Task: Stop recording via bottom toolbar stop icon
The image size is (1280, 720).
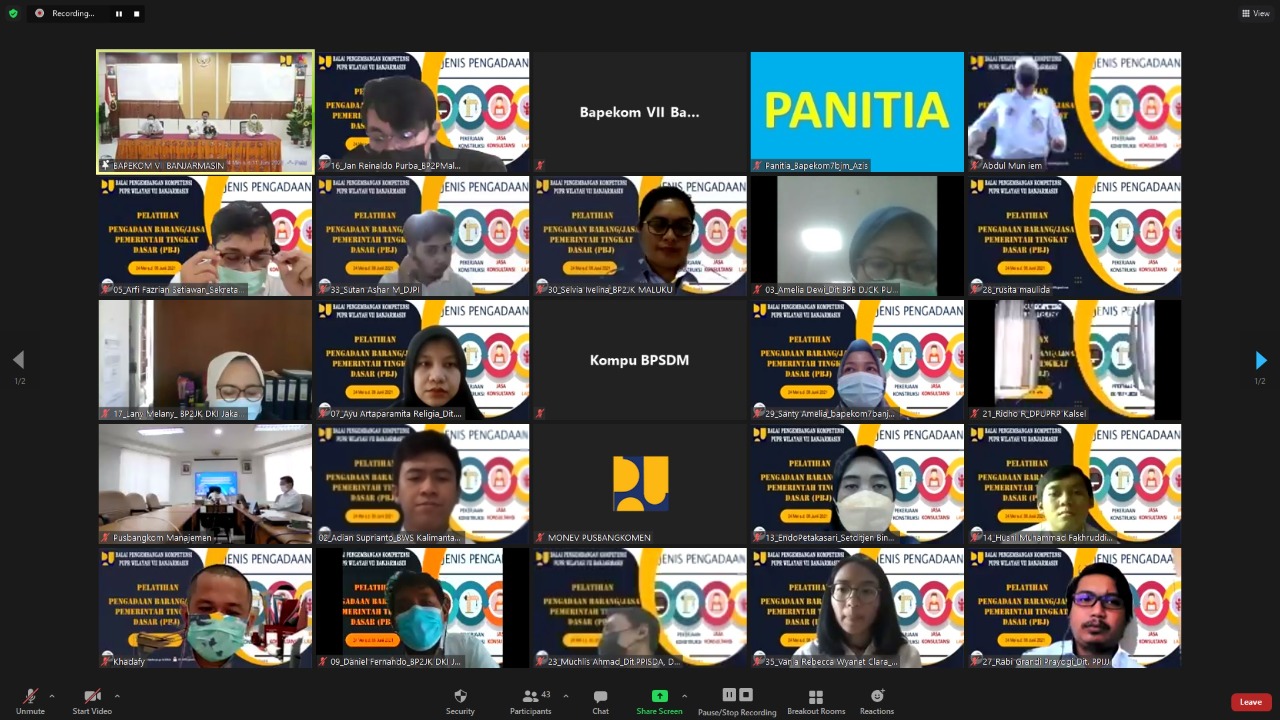Action: pyautogui.click(x=745, y=695)
